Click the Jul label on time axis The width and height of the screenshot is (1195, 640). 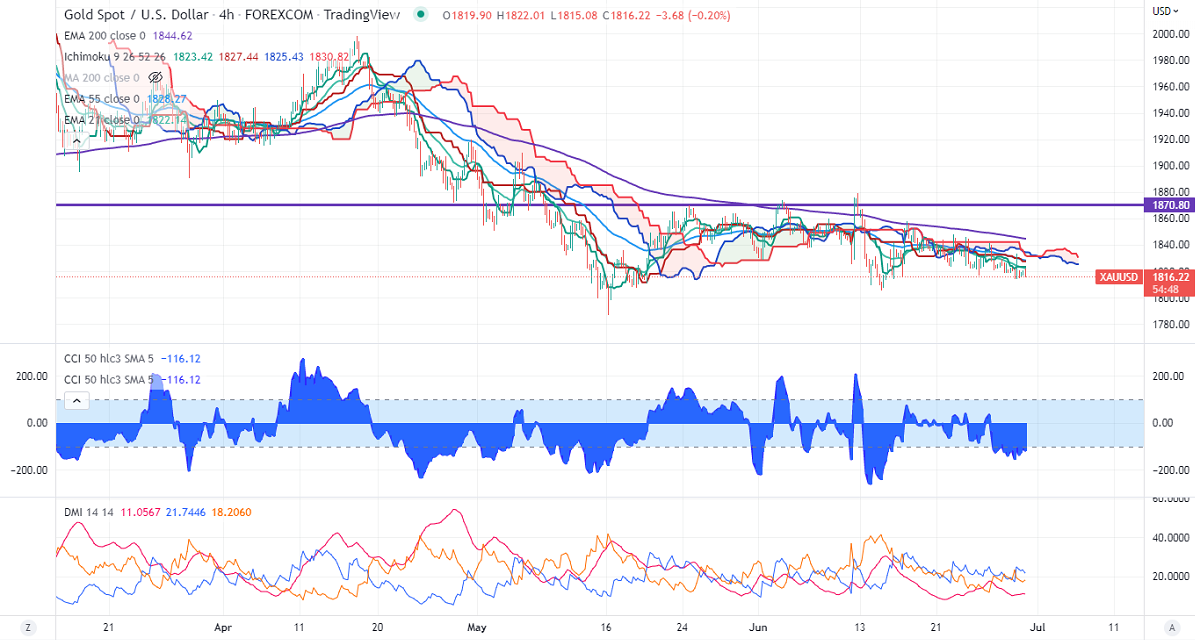[1038, 628]
